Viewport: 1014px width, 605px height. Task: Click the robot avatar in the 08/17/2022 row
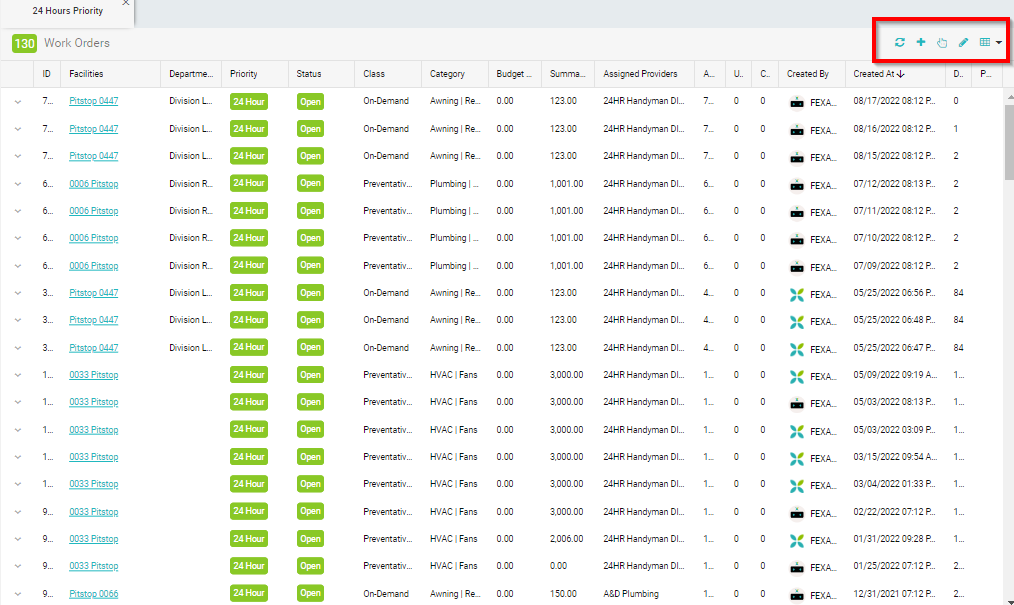tap(797, 101)
